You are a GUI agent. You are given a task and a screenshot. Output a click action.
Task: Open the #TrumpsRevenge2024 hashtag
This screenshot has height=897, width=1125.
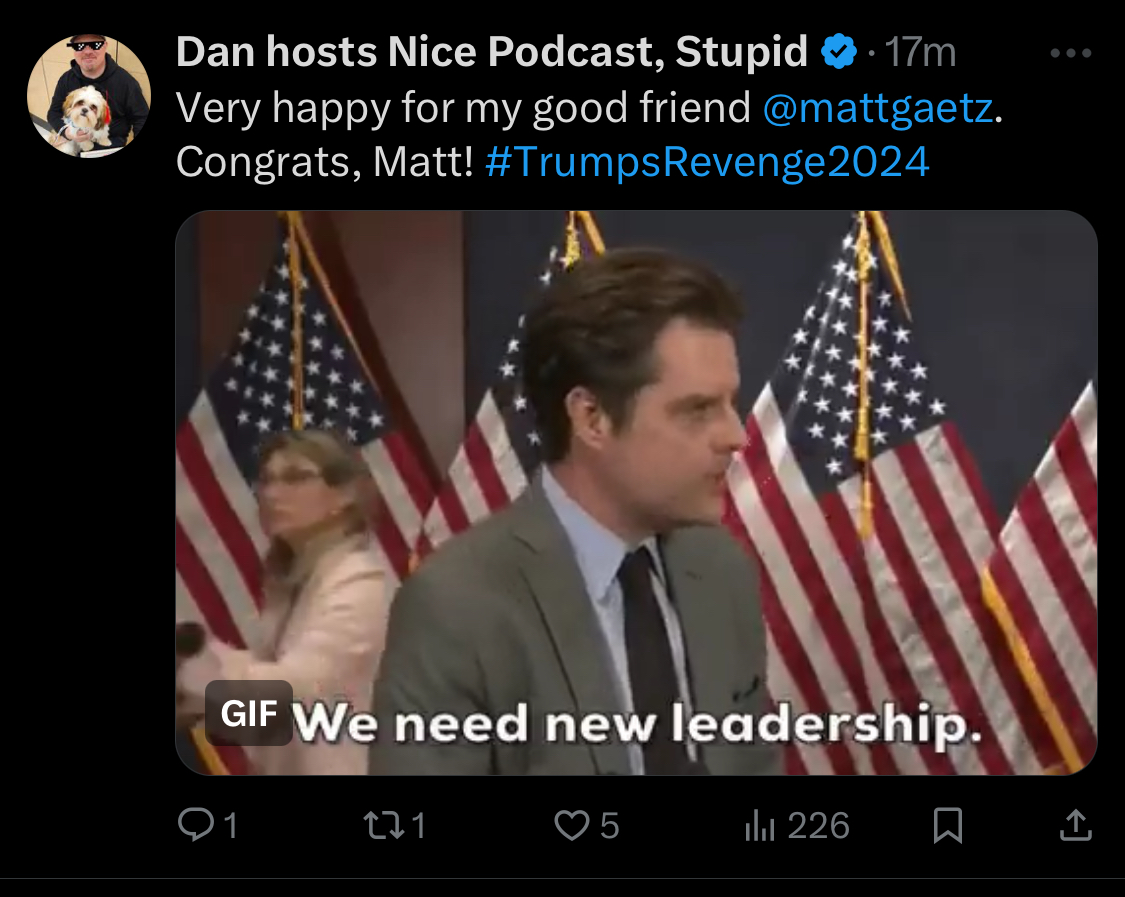(x=707, y=161)
